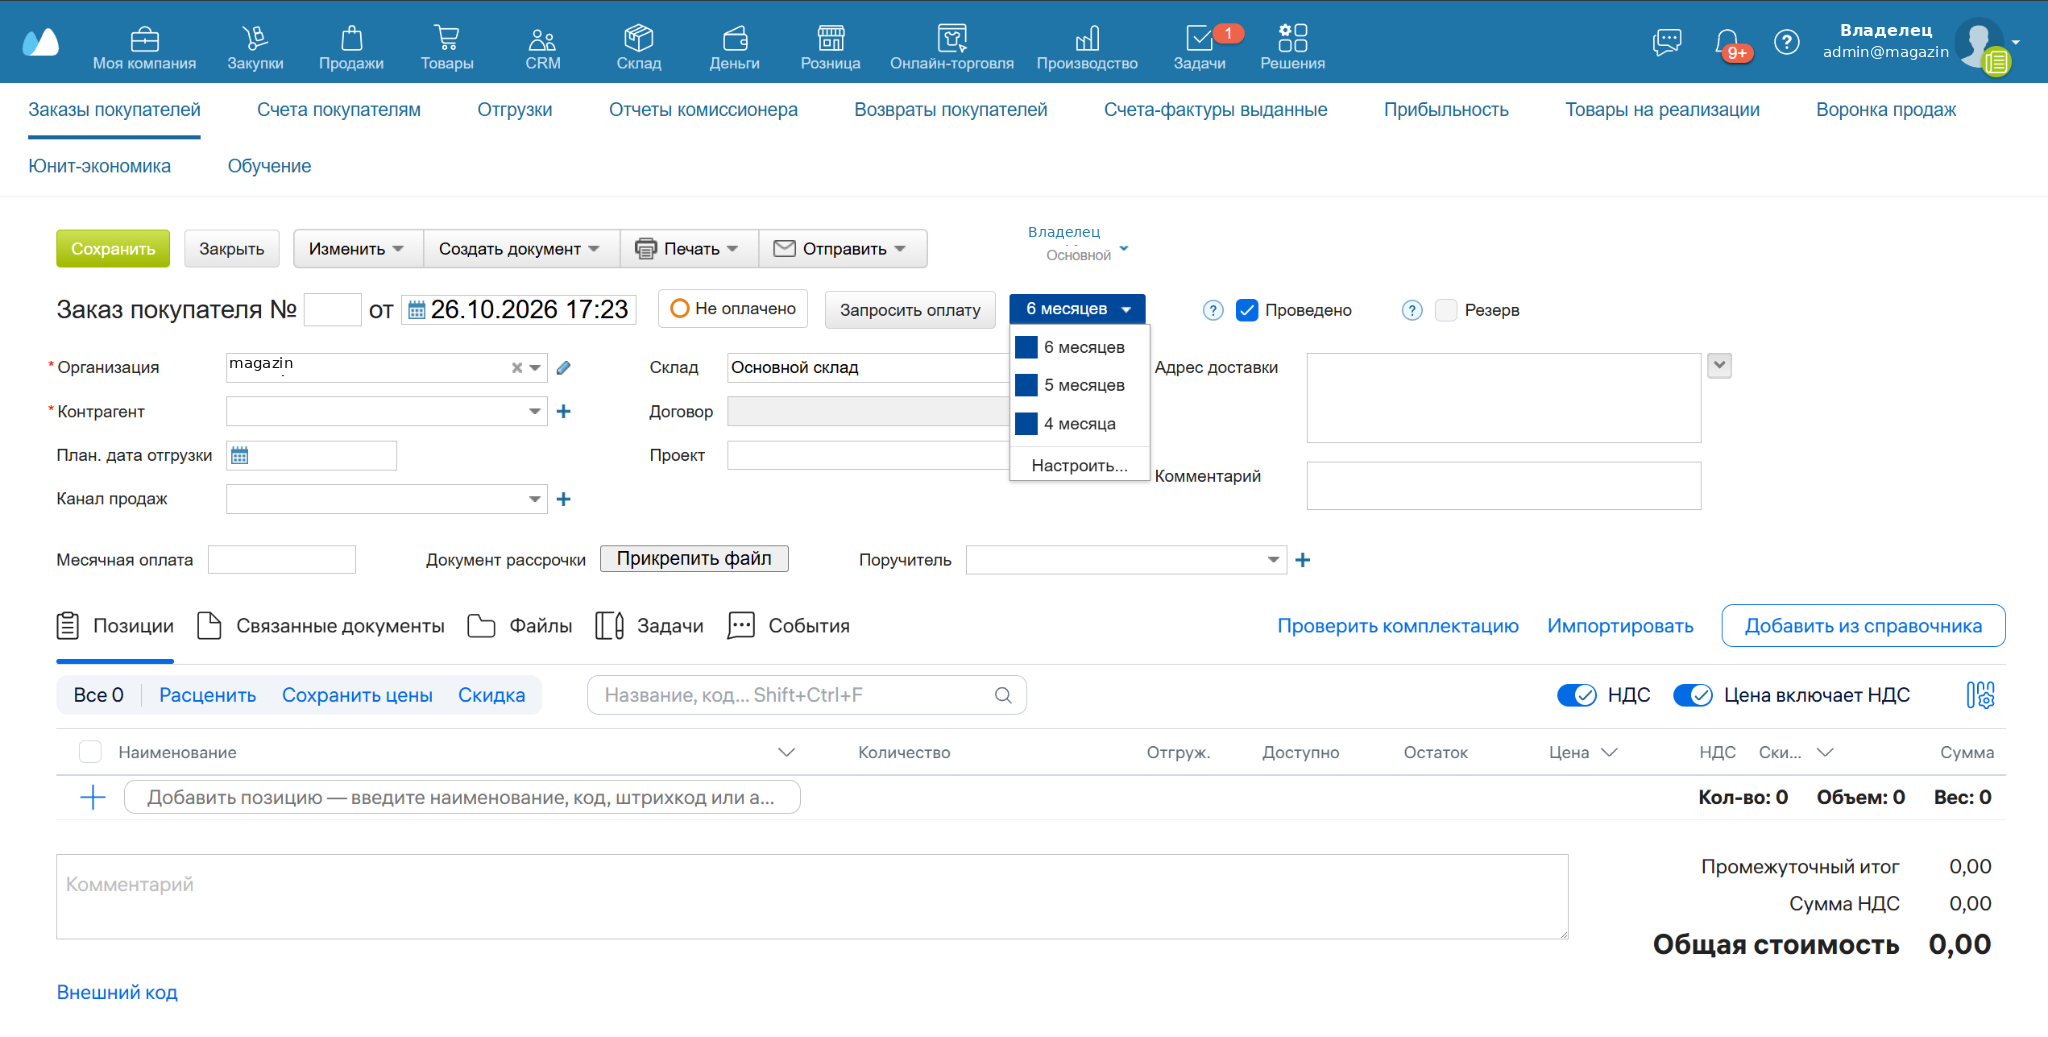Open the help question mark icon in header
The height and width of the screenshot is (1037, 2048).
click(1787, 42)
